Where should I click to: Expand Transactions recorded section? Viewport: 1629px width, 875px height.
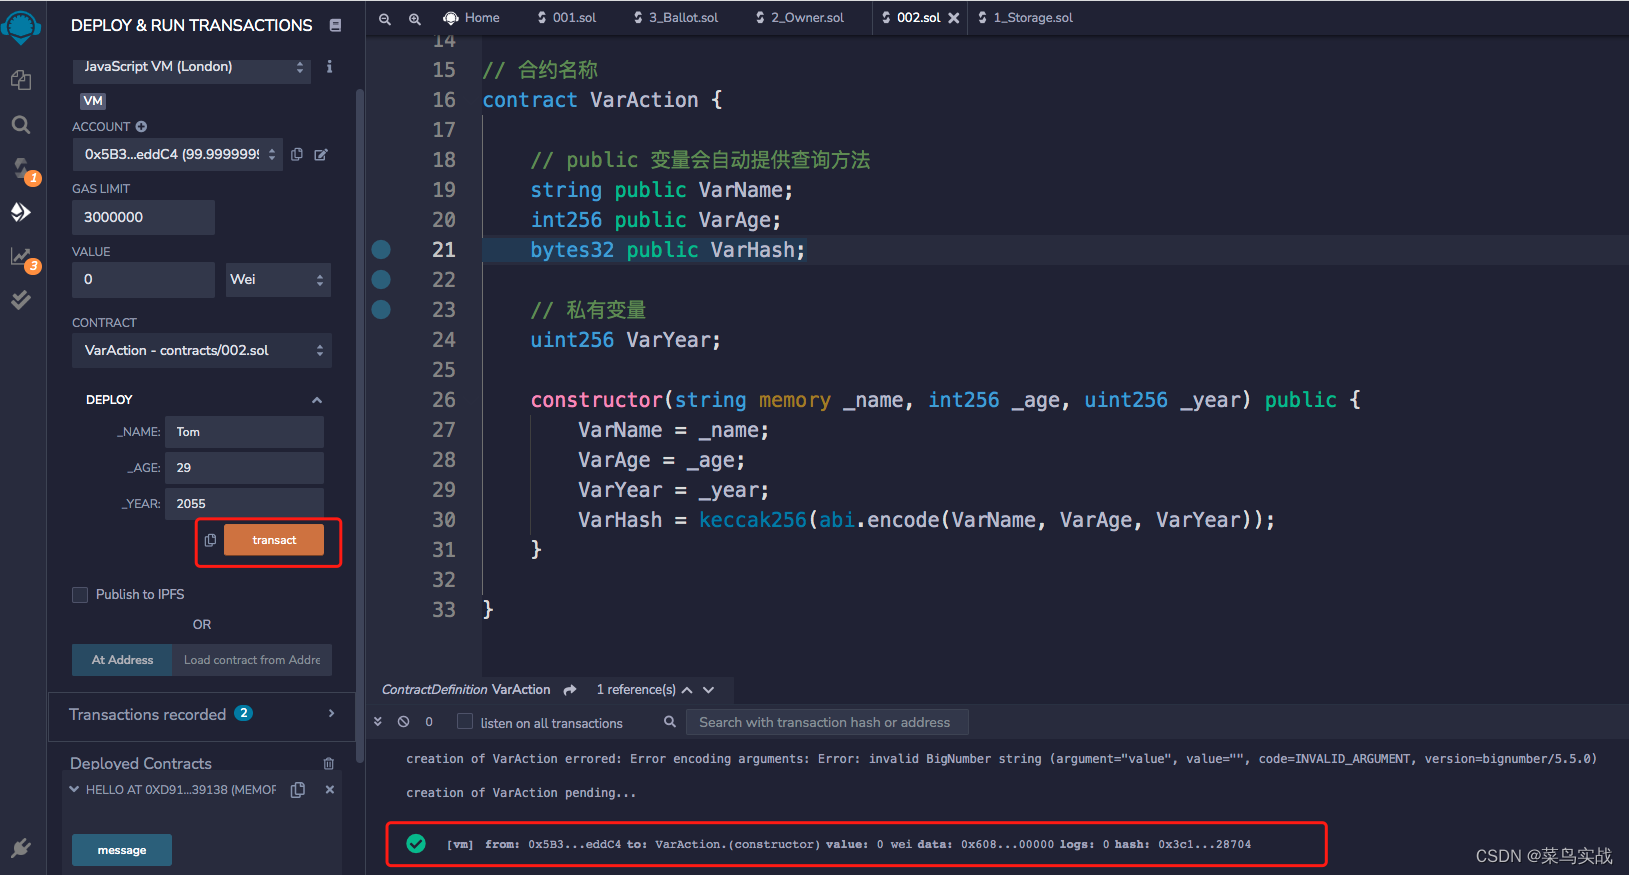tap(331, 714)
